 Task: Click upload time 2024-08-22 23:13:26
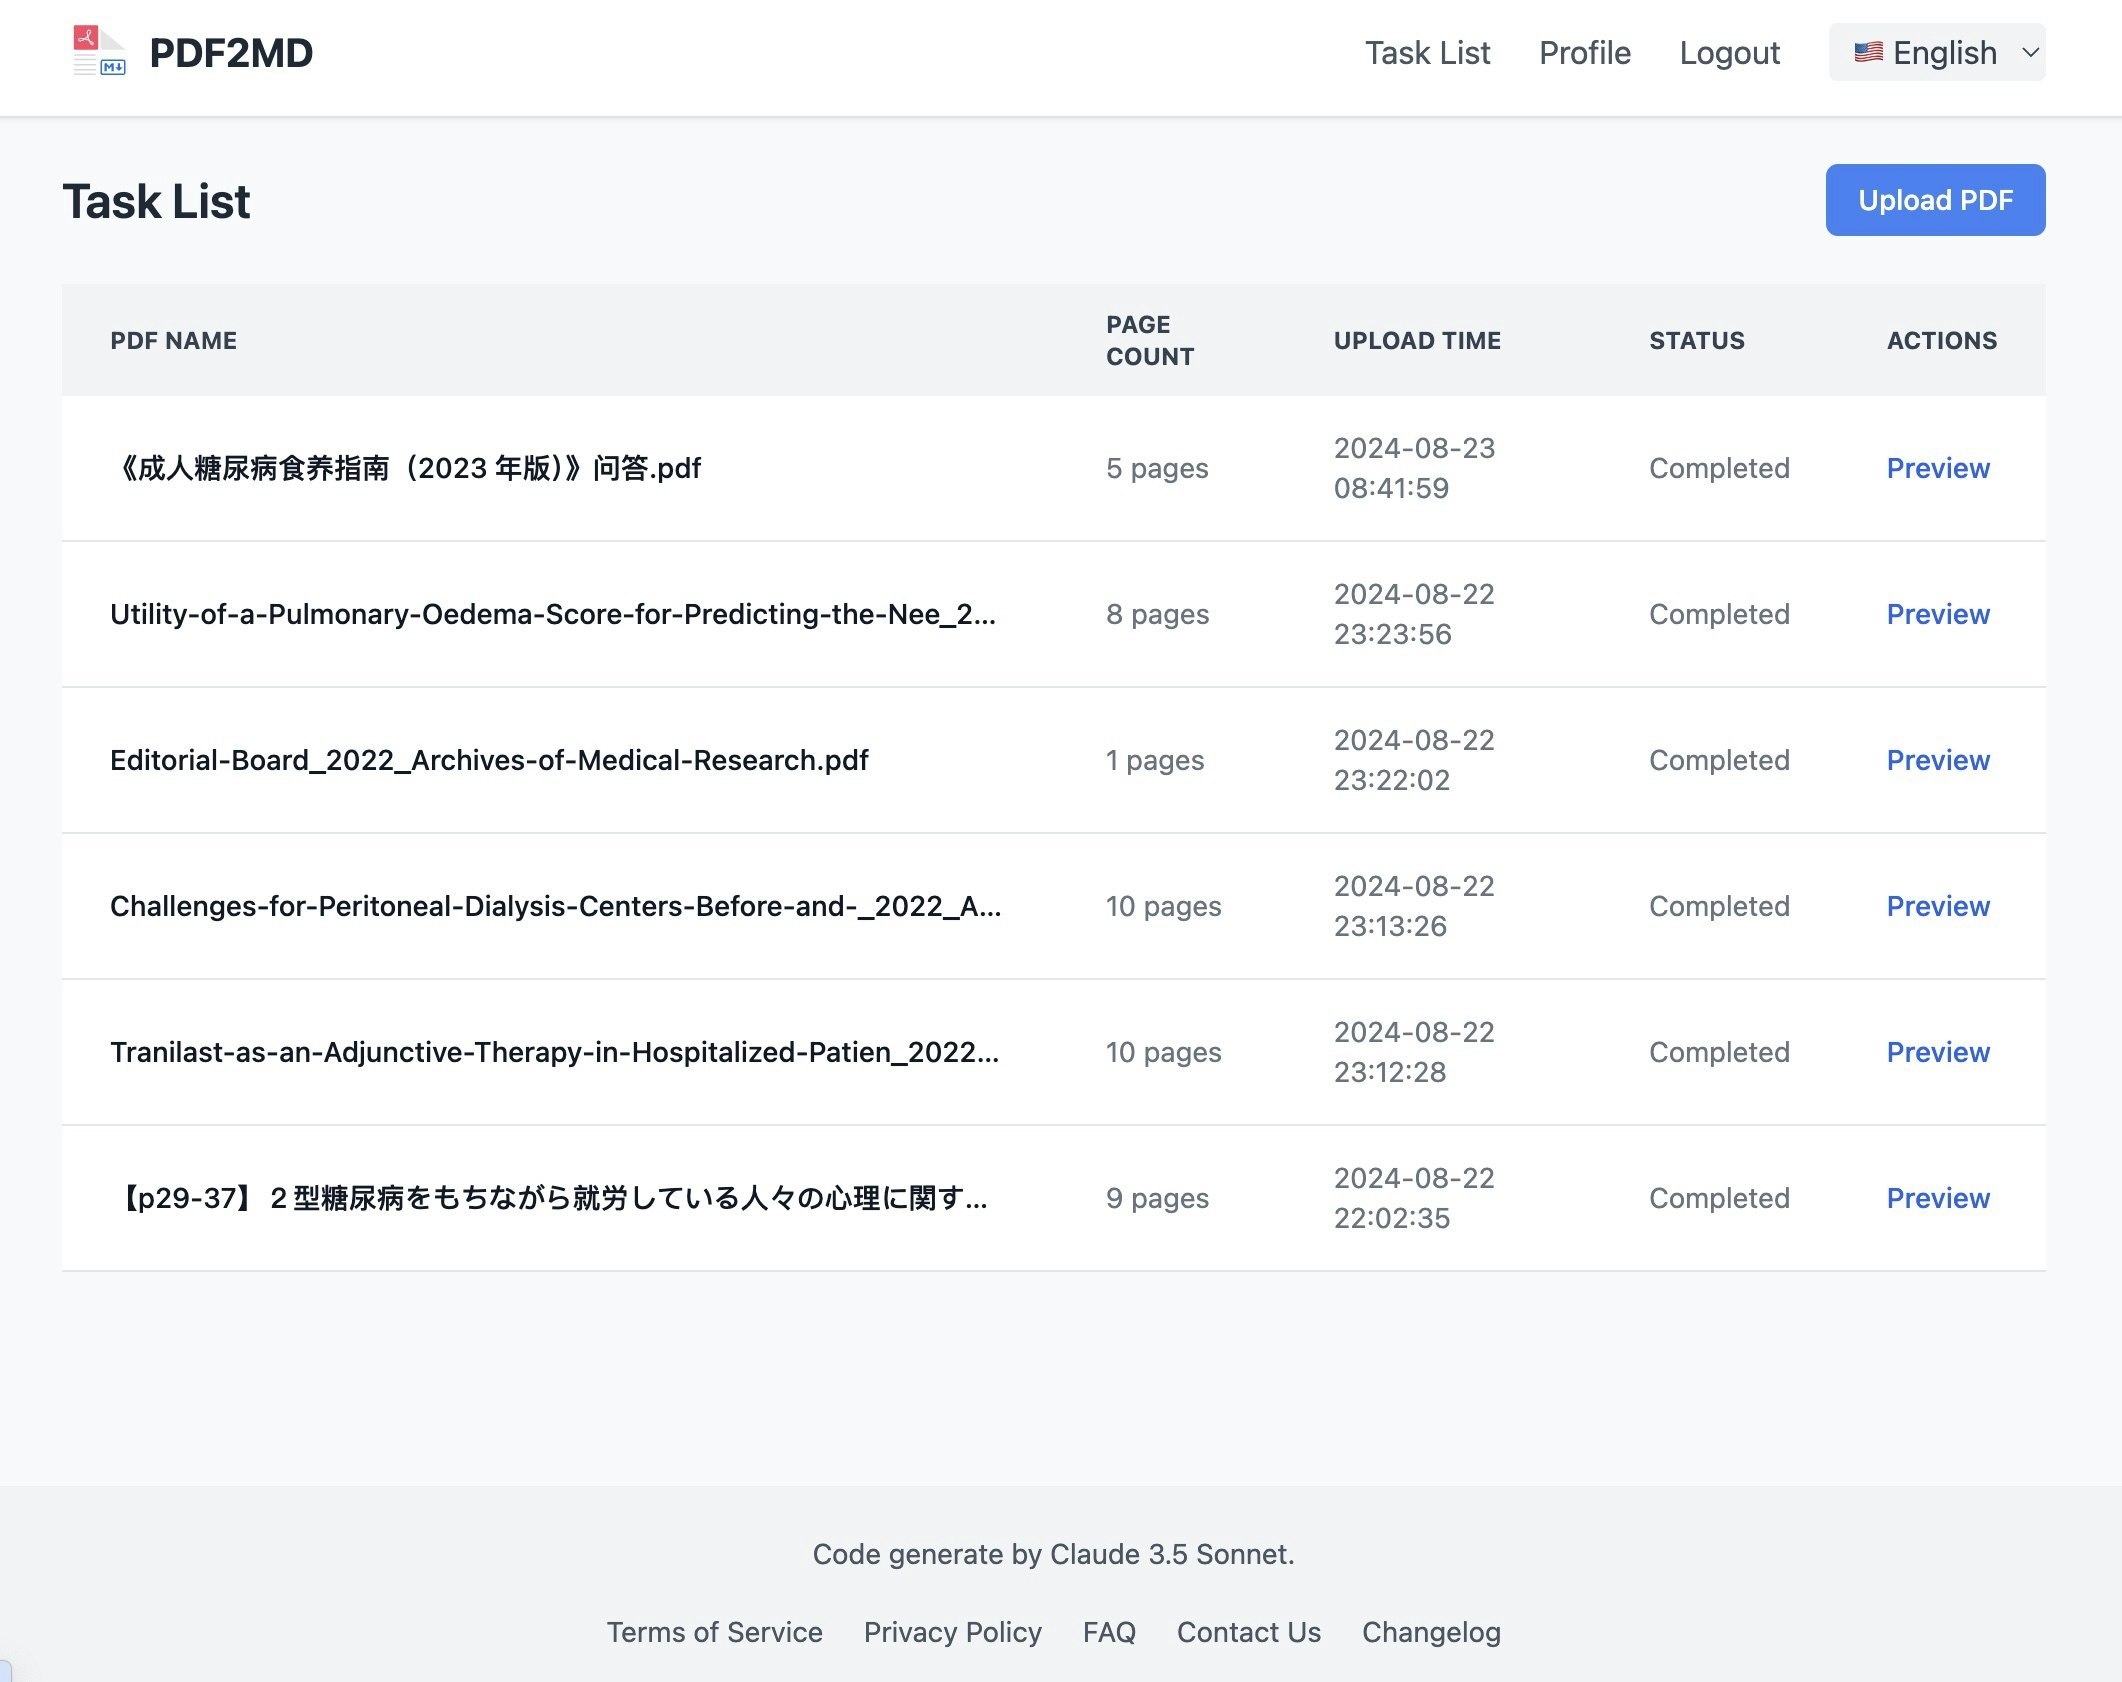tap(1414, 906)
